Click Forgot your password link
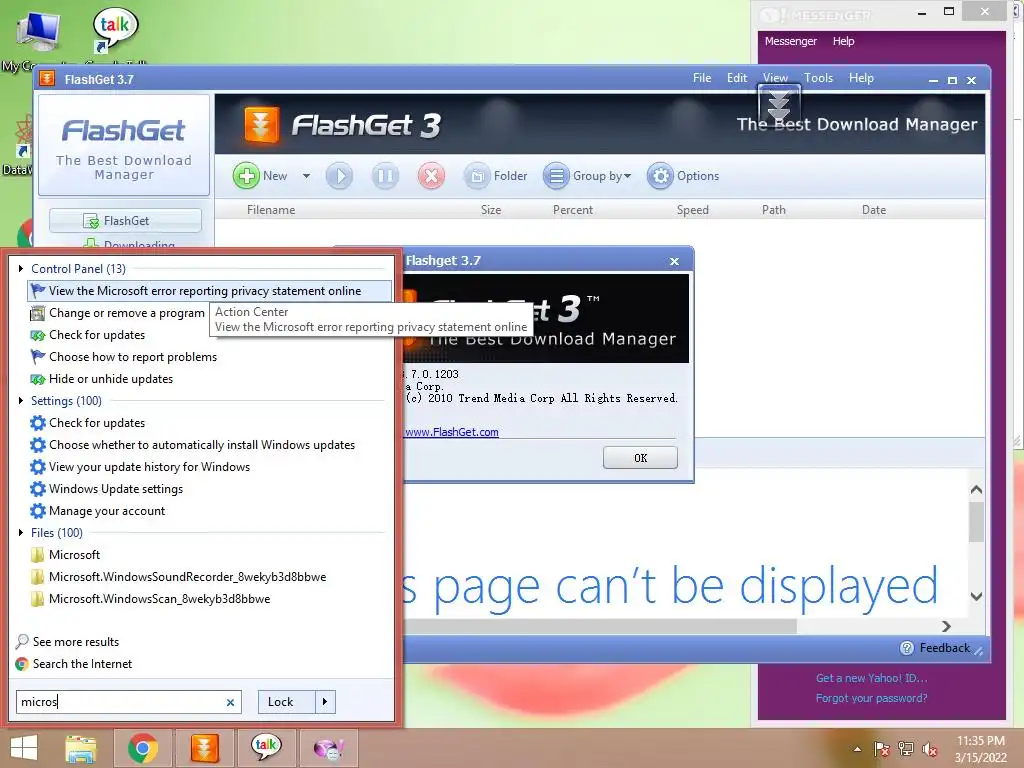1024x768 pixels. point(871,698)
